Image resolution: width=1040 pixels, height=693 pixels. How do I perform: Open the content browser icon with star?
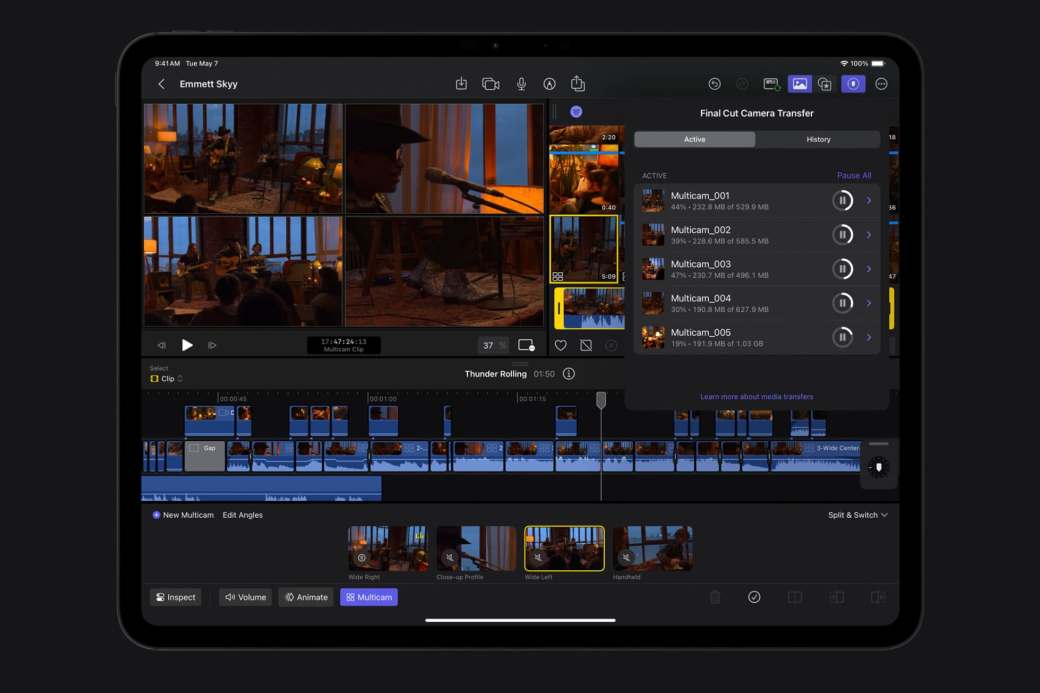(x=824, y=84)
